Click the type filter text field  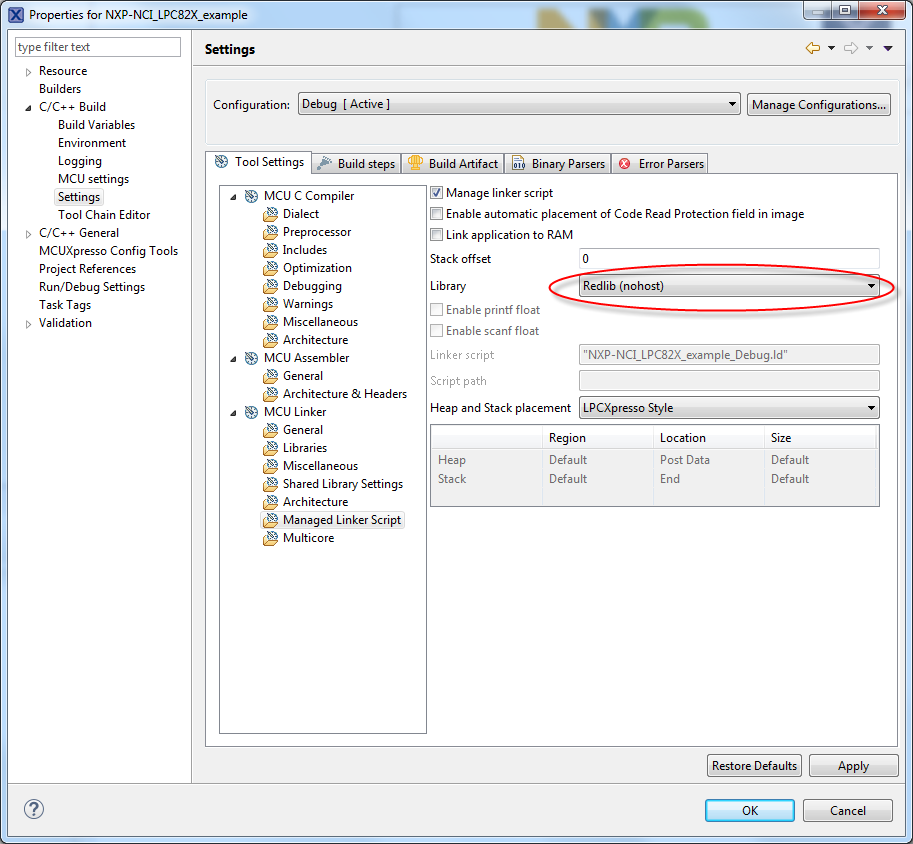coord(98,47)
